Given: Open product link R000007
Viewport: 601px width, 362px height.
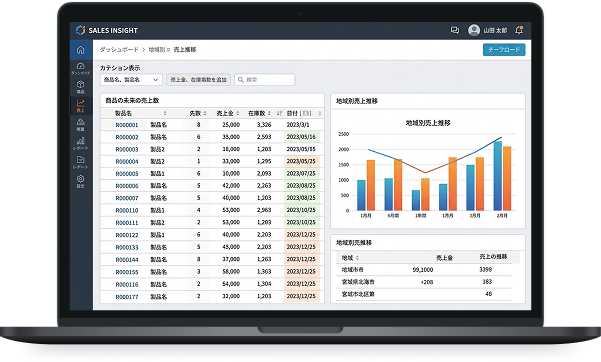Looking at the screenshot, I should [x=126, y=198].
